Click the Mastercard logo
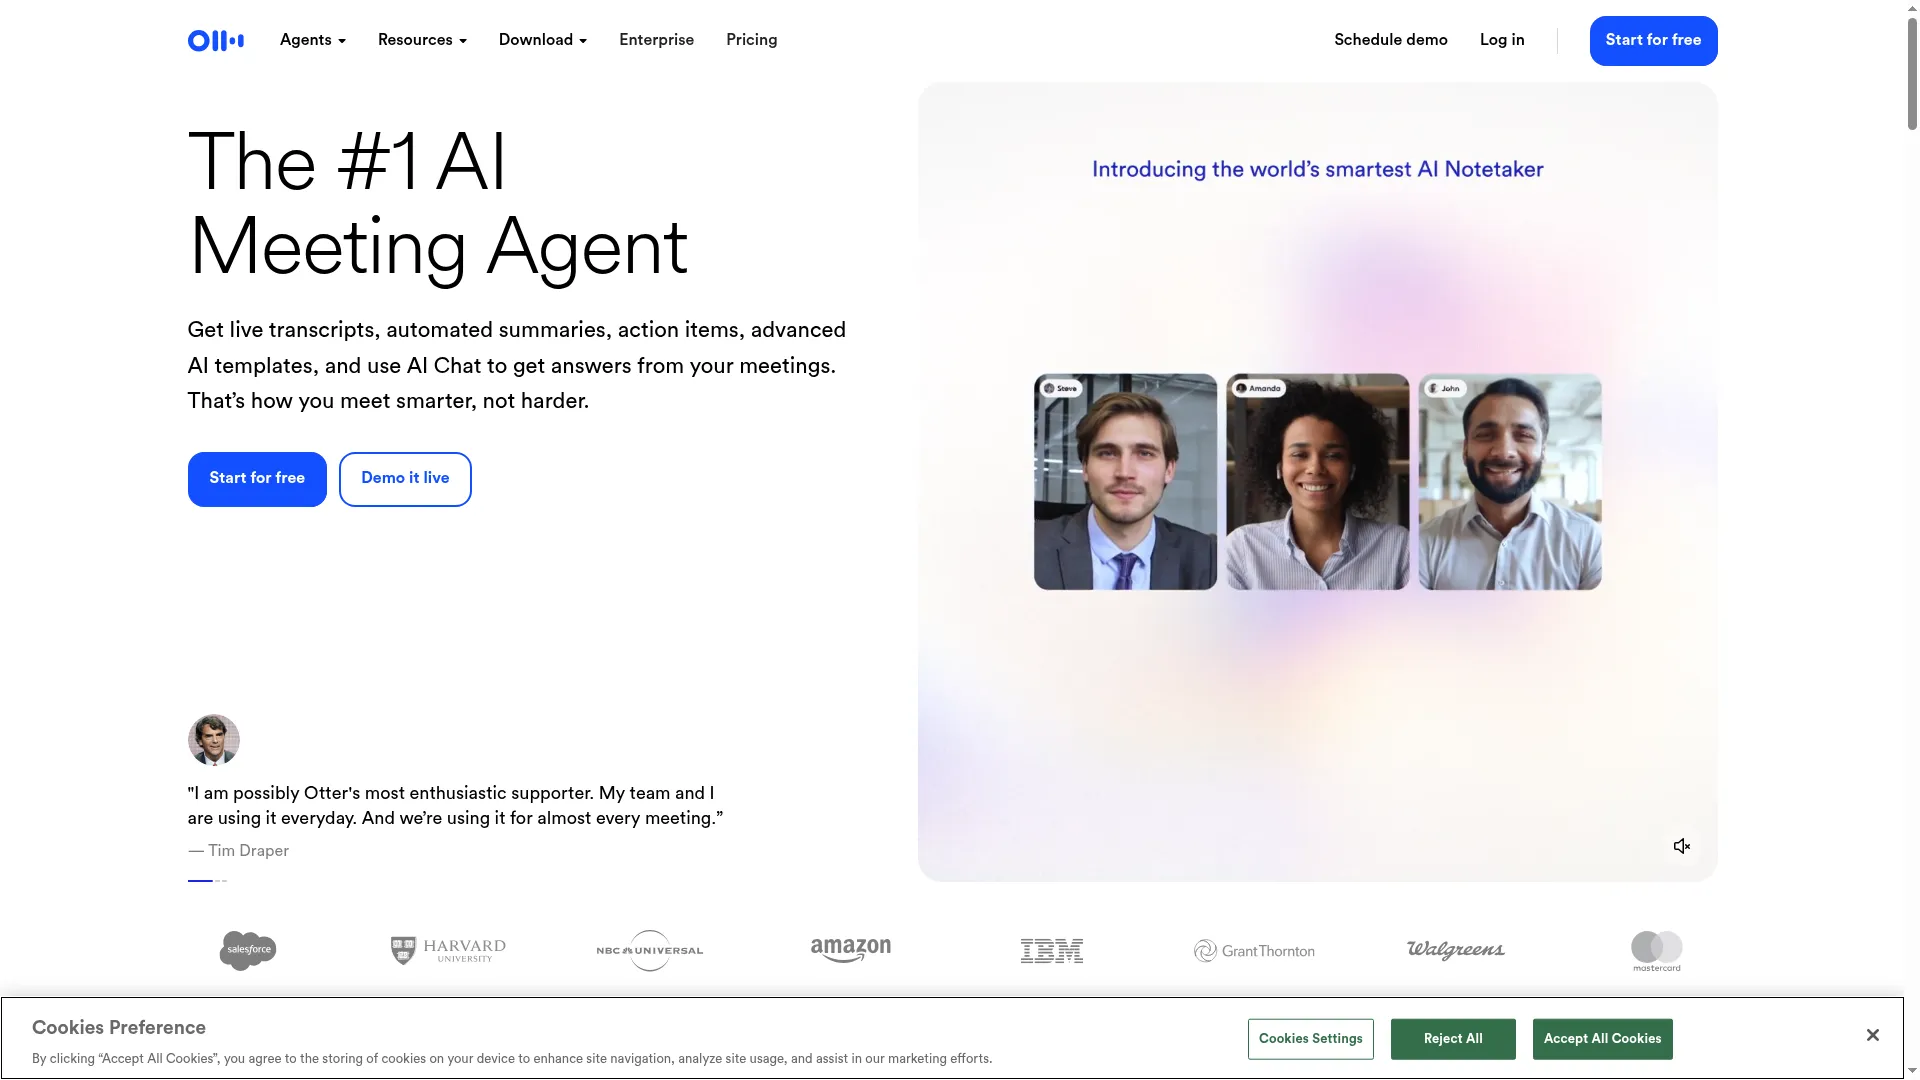The height and width of the screenshot is (1080, 1920). (1657, 951)
